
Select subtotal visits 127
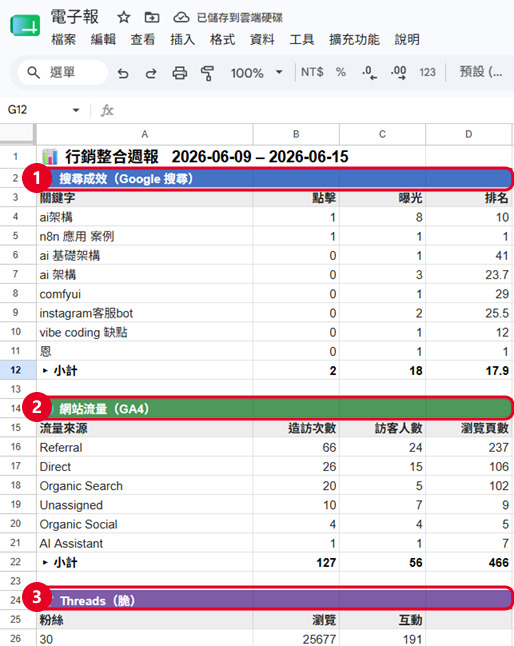(x=296, y=562)
